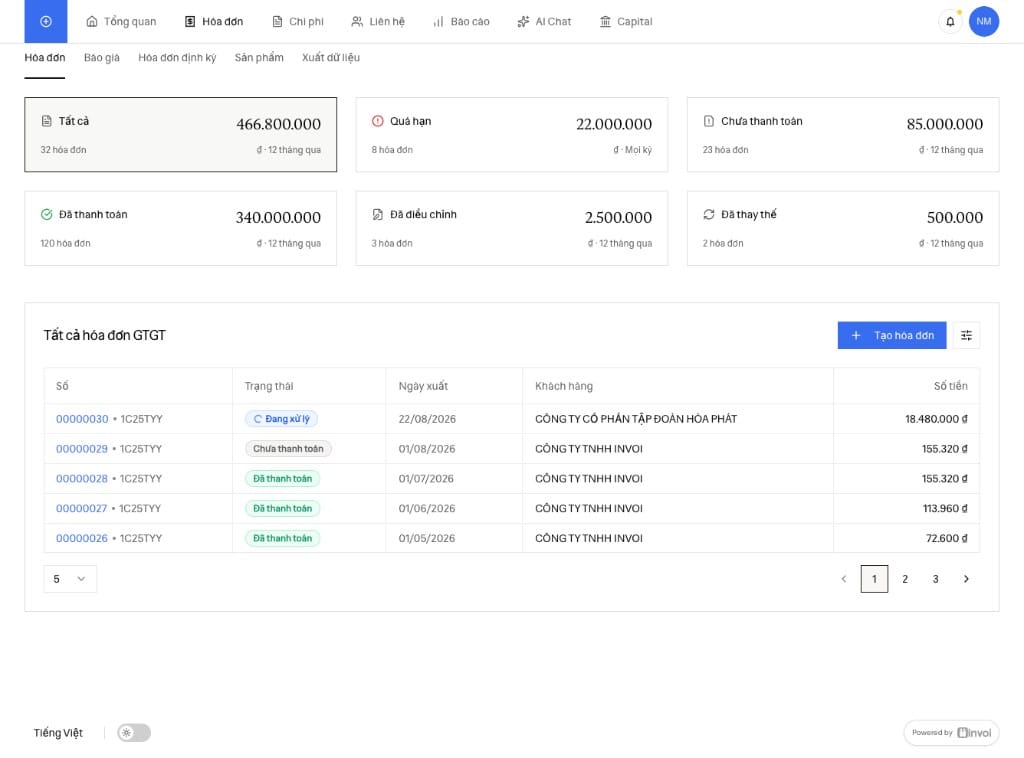Click the Đang xử lý status badge
1024x758 pixels.
tap(281, 419)
